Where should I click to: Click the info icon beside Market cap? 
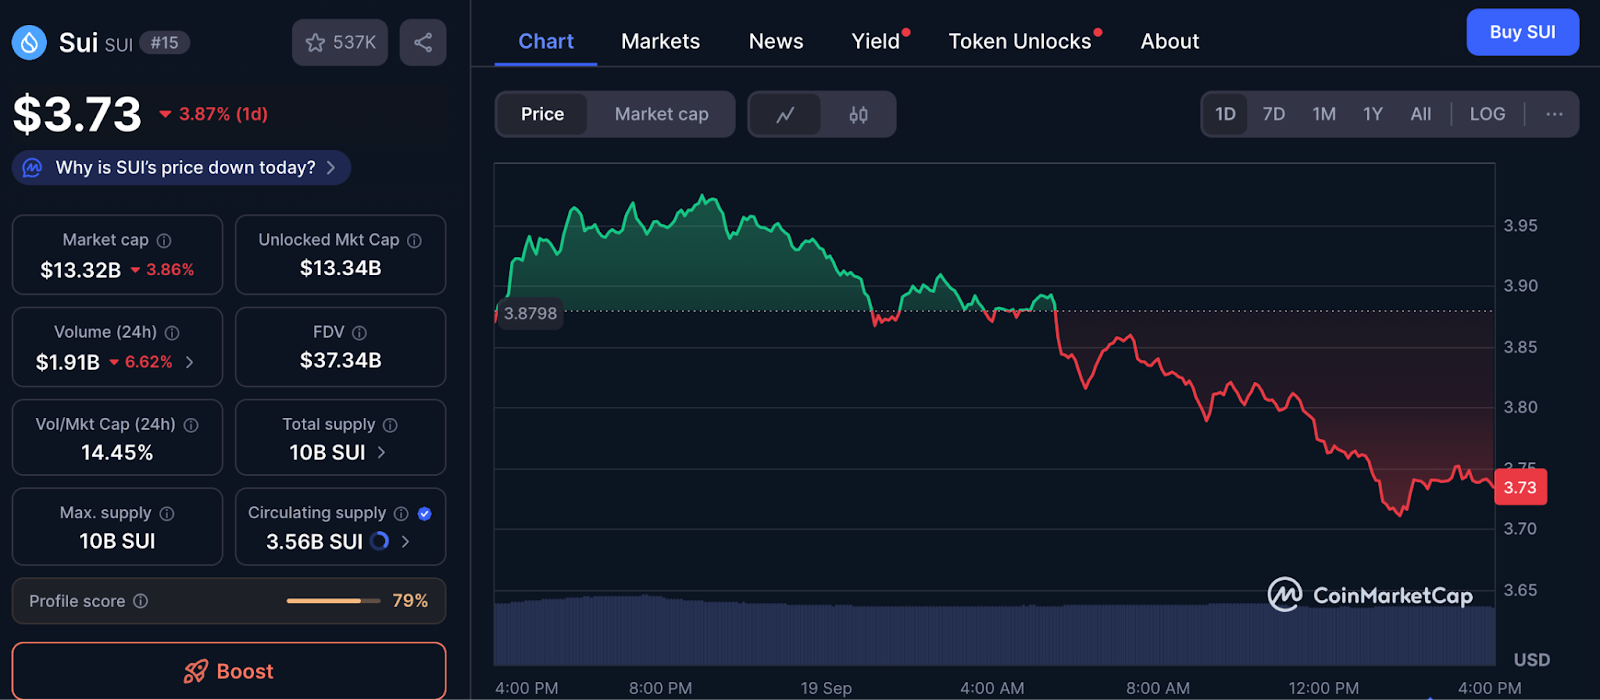point(164,241)
